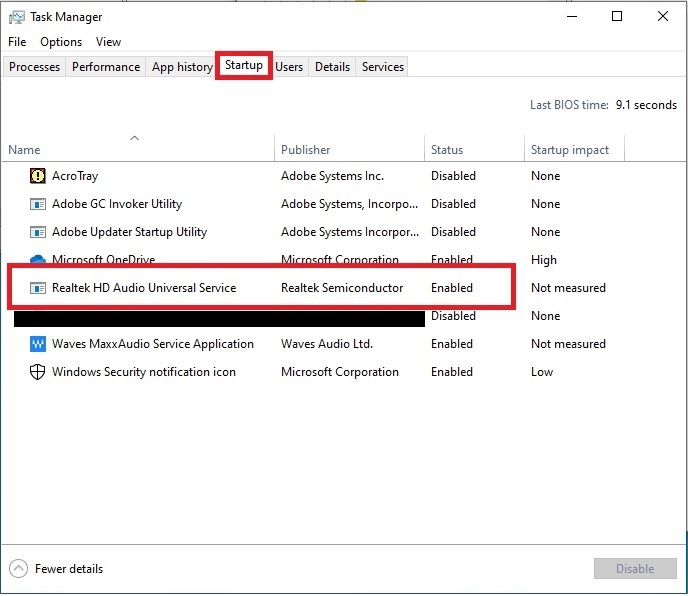Viewport: 688px width, 596px height.
Task: Click the Fewer details label
Action: point(69,569)
